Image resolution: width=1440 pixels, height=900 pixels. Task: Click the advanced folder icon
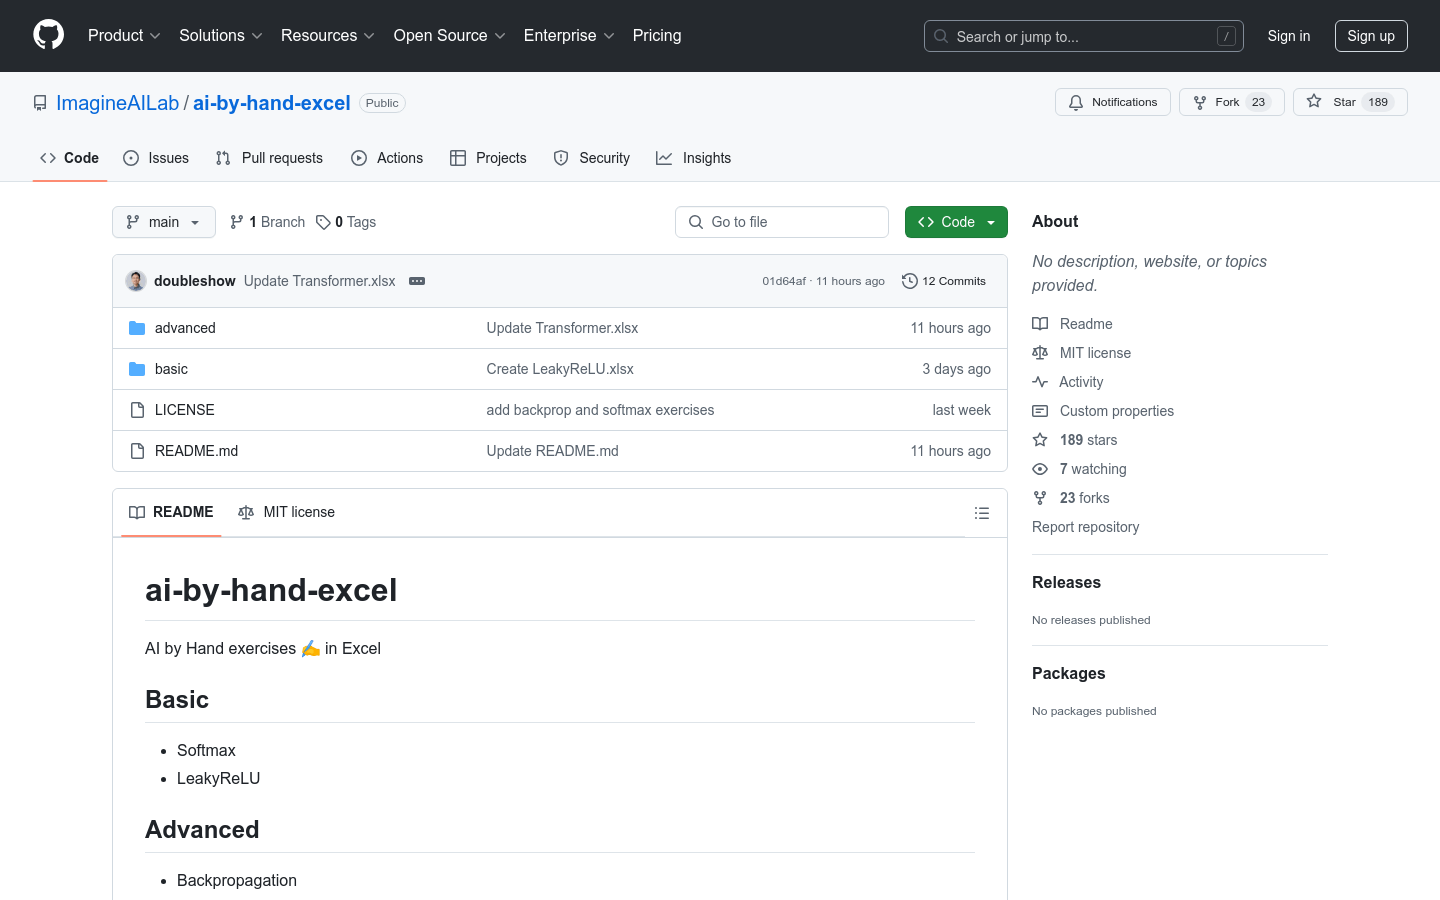point(137,328)
